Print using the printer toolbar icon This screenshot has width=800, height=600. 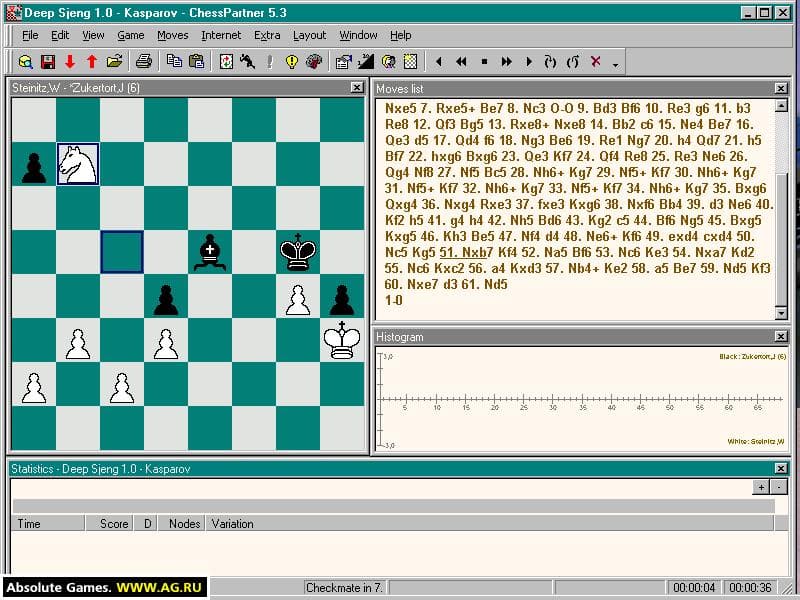144,62
